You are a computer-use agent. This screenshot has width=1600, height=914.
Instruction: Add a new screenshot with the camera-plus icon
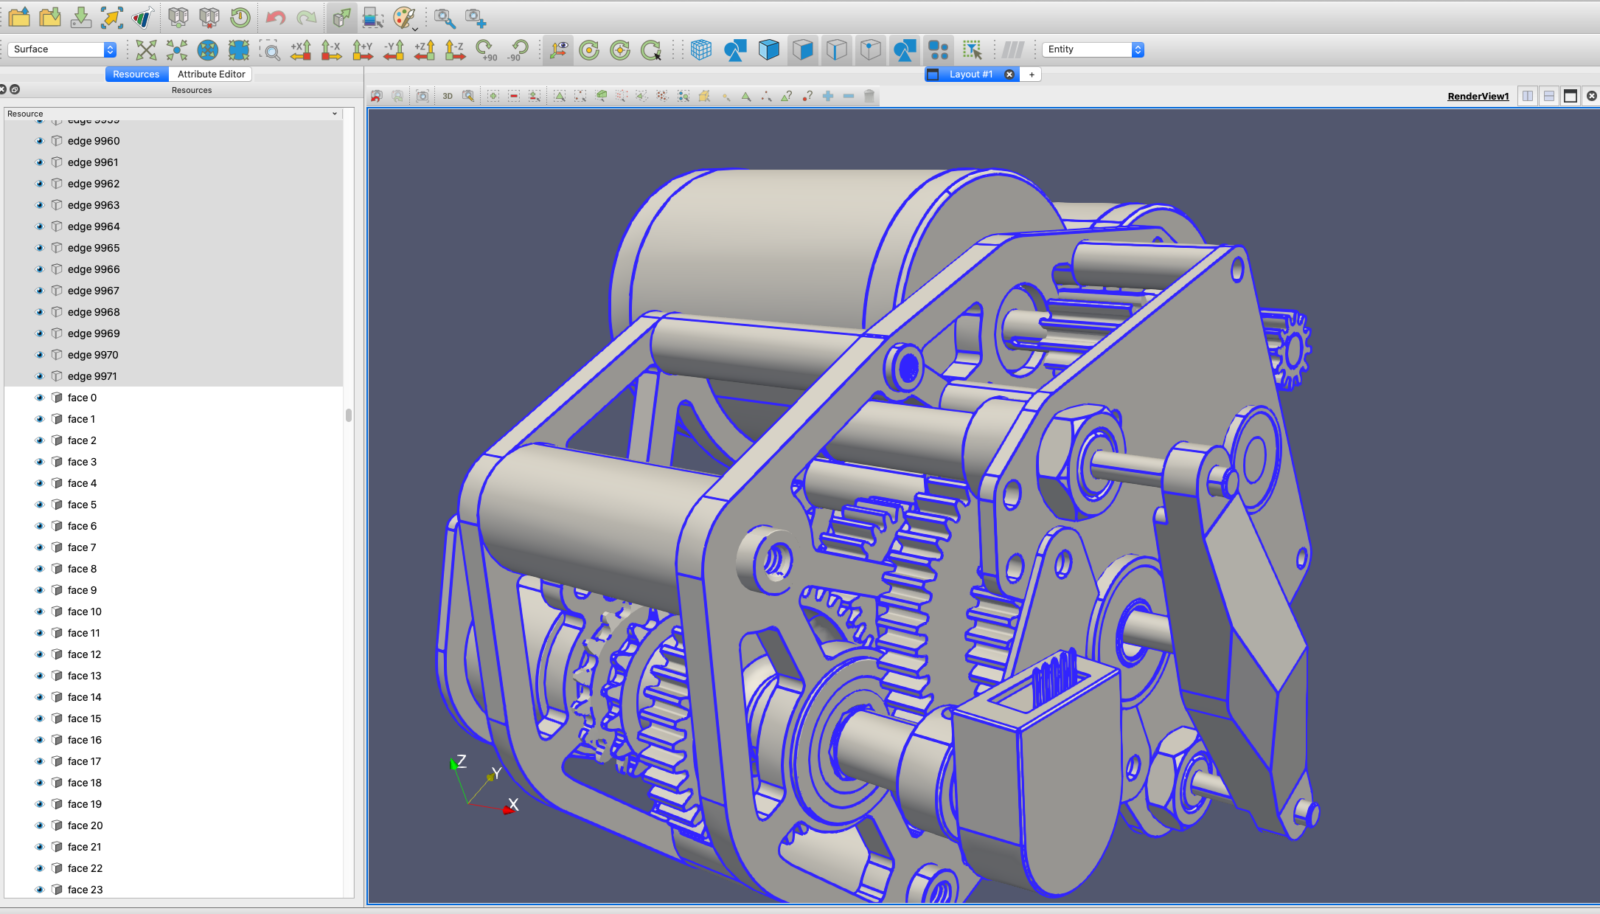pyautogui.click(x=475, y=17)
